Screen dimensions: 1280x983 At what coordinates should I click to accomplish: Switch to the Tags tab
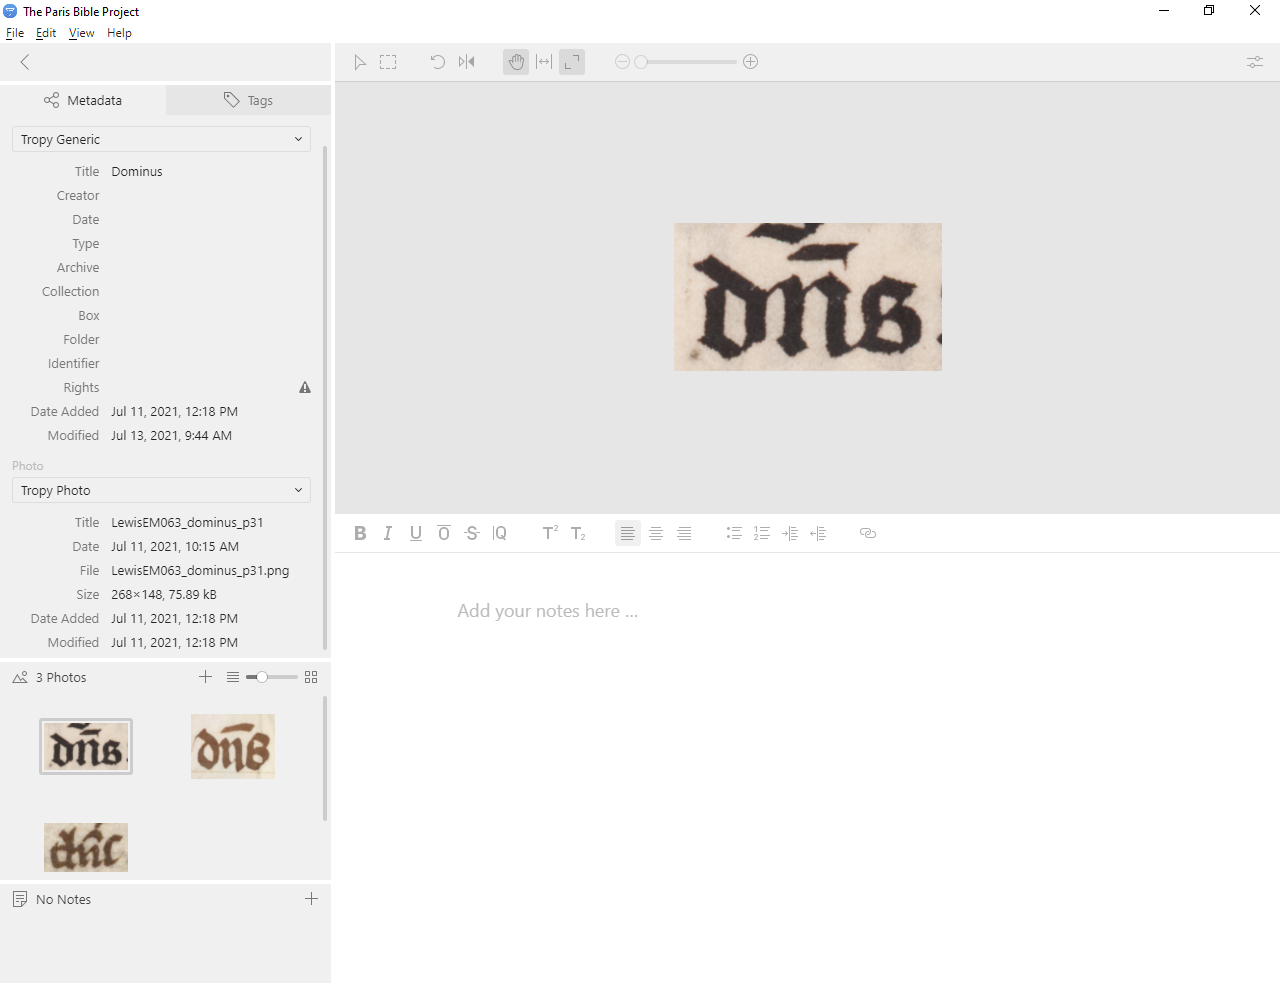pos(248,100)
